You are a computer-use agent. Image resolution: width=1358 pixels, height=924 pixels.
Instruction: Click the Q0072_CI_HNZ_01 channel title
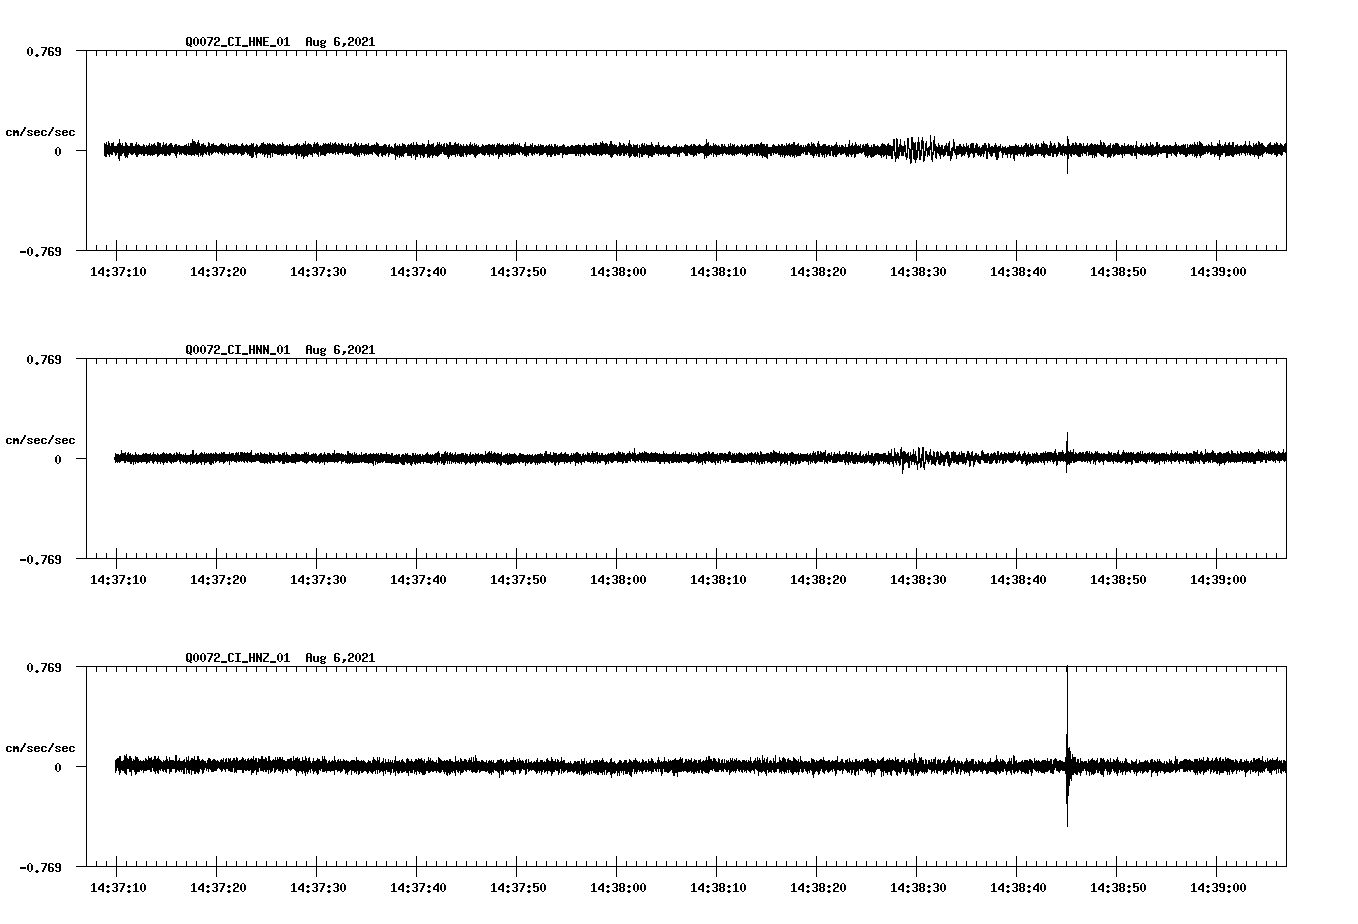[x=238, y=658]
